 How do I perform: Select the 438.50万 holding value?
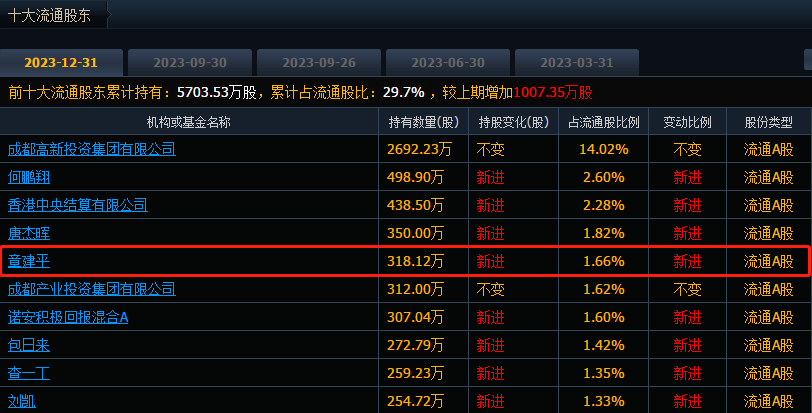(415, 205)
